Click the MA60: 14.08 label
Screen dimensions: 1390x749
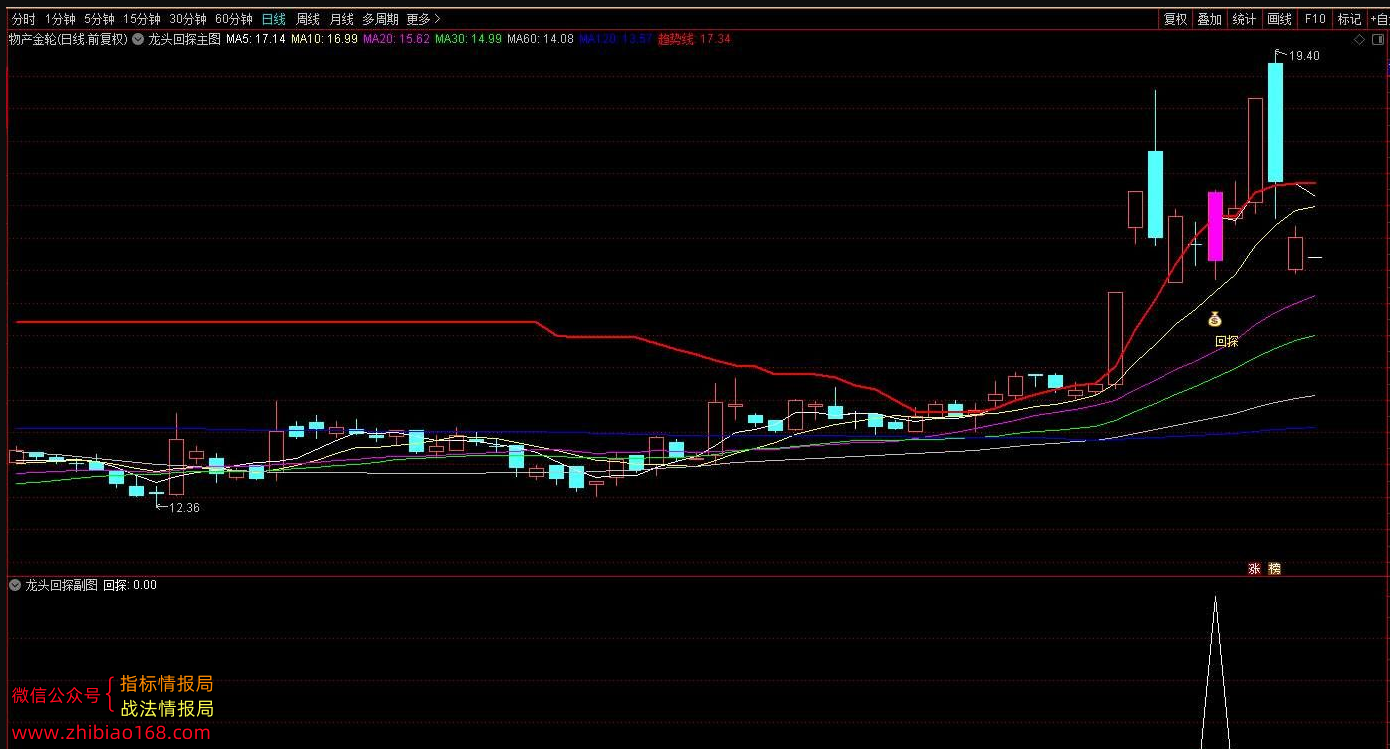pos(540,39)
